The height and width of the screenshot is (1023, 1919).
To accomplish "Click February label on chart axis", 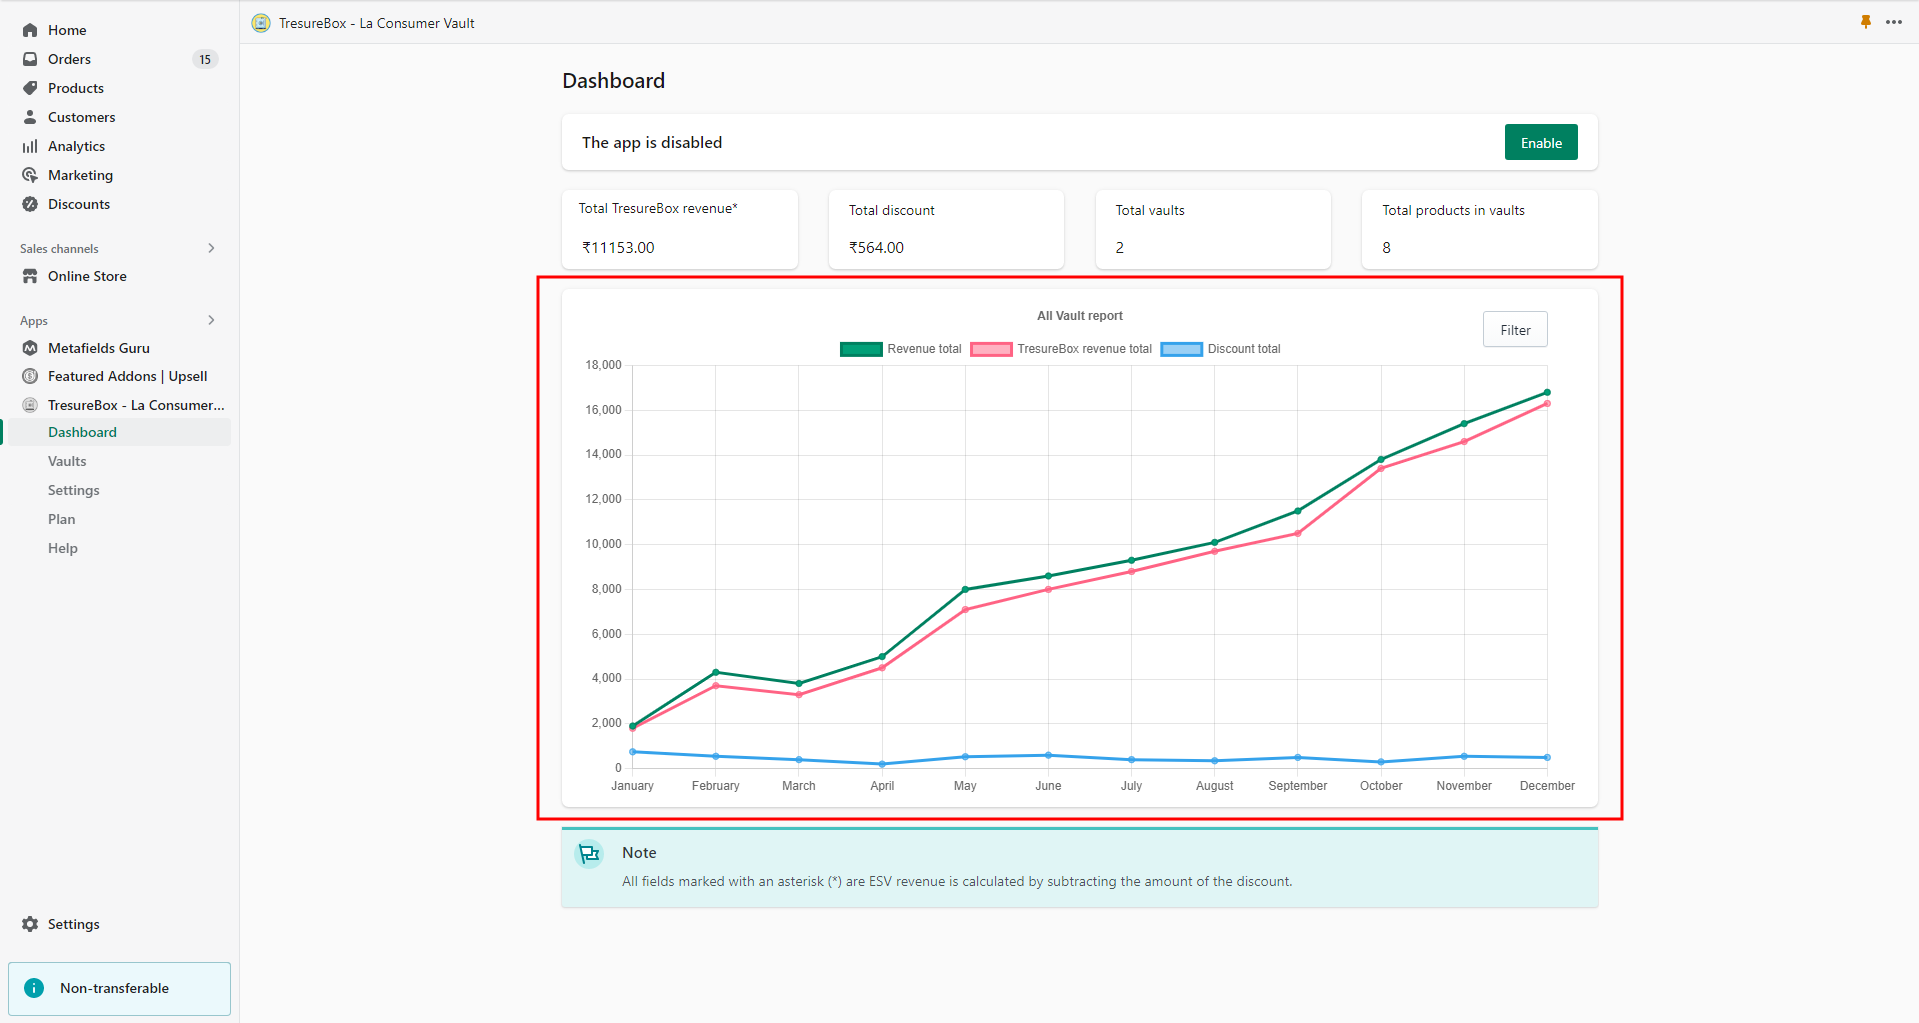I will coord(716,786).
